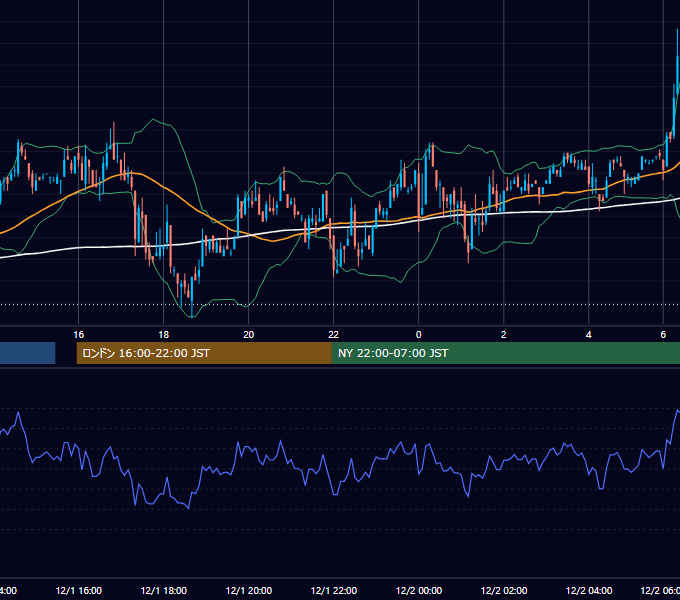Click the 20 hour label on price chart axis

248,335
